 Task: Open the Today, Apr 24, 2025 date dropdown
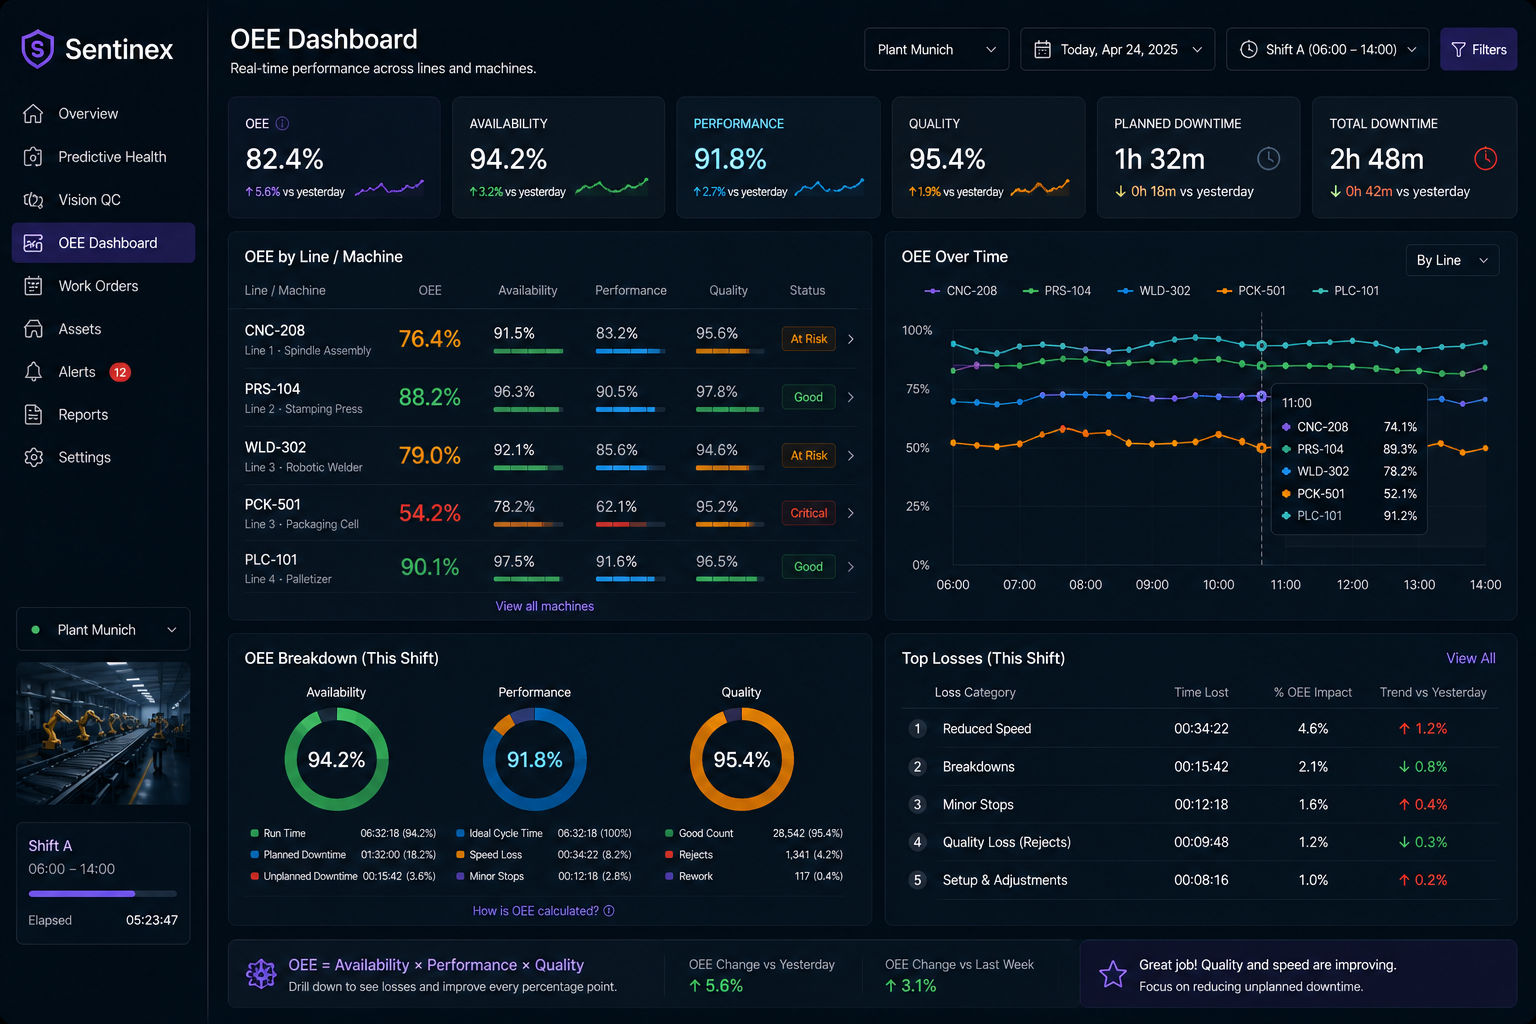click(1117, 49)
